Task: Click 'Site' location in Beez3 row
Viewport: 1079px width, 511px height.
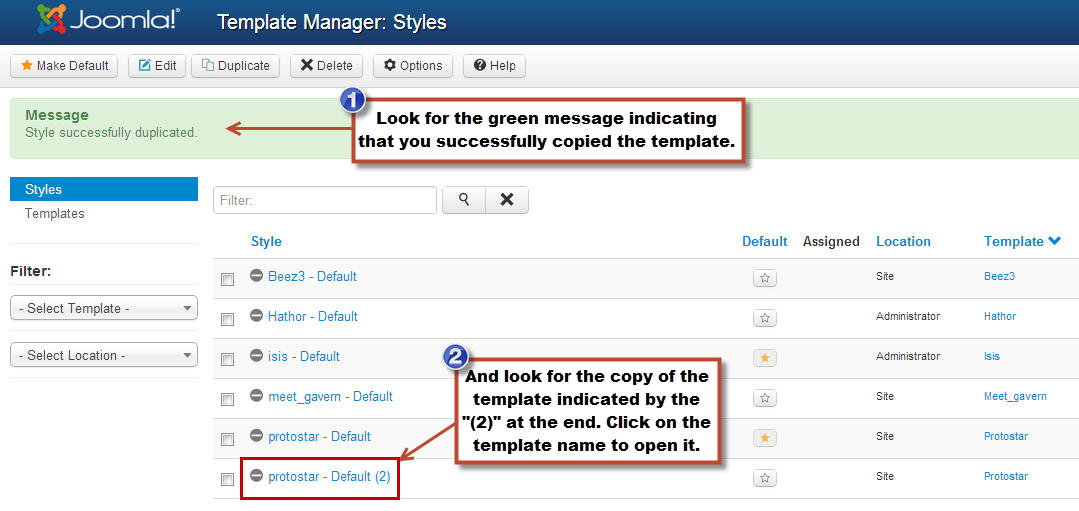Action: pos(885,276)
